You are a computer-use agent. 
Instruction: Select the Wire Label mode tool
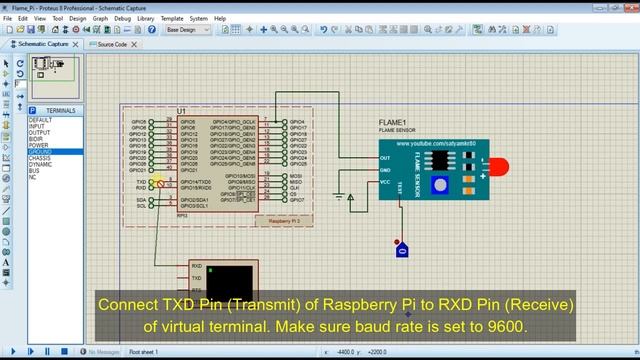coord(6,94)
